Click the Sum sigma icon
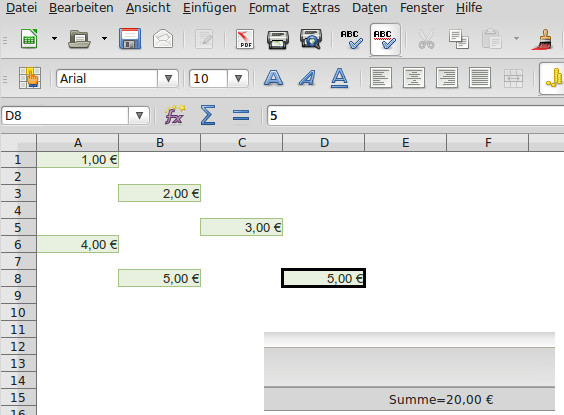564x415 pixels. pos(208,115)
